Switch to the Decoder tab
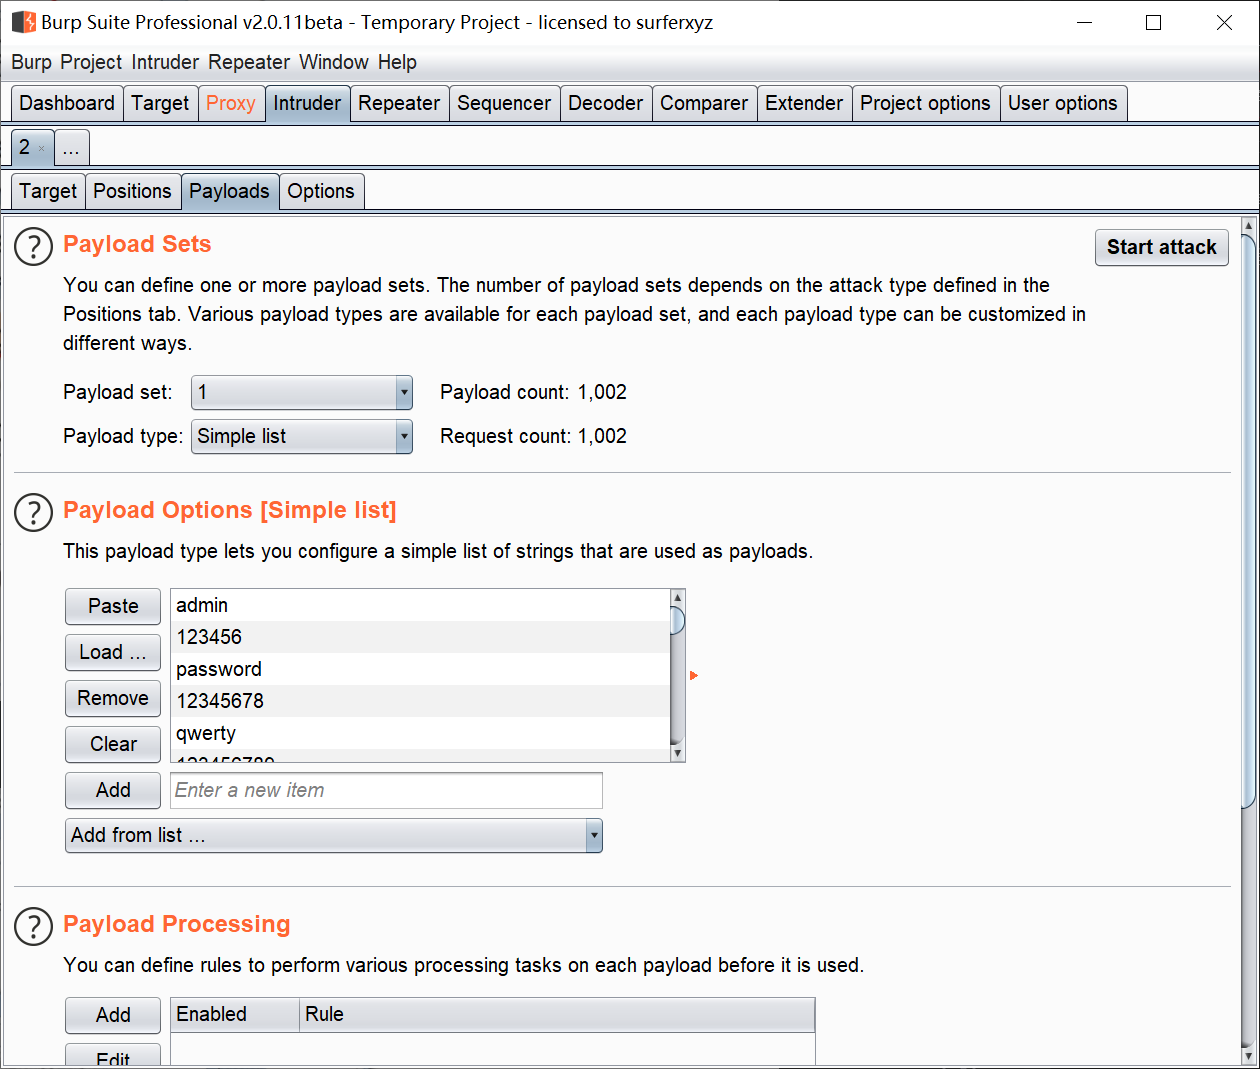This screenshot has height=1069, width=1260. pos(606,103)
